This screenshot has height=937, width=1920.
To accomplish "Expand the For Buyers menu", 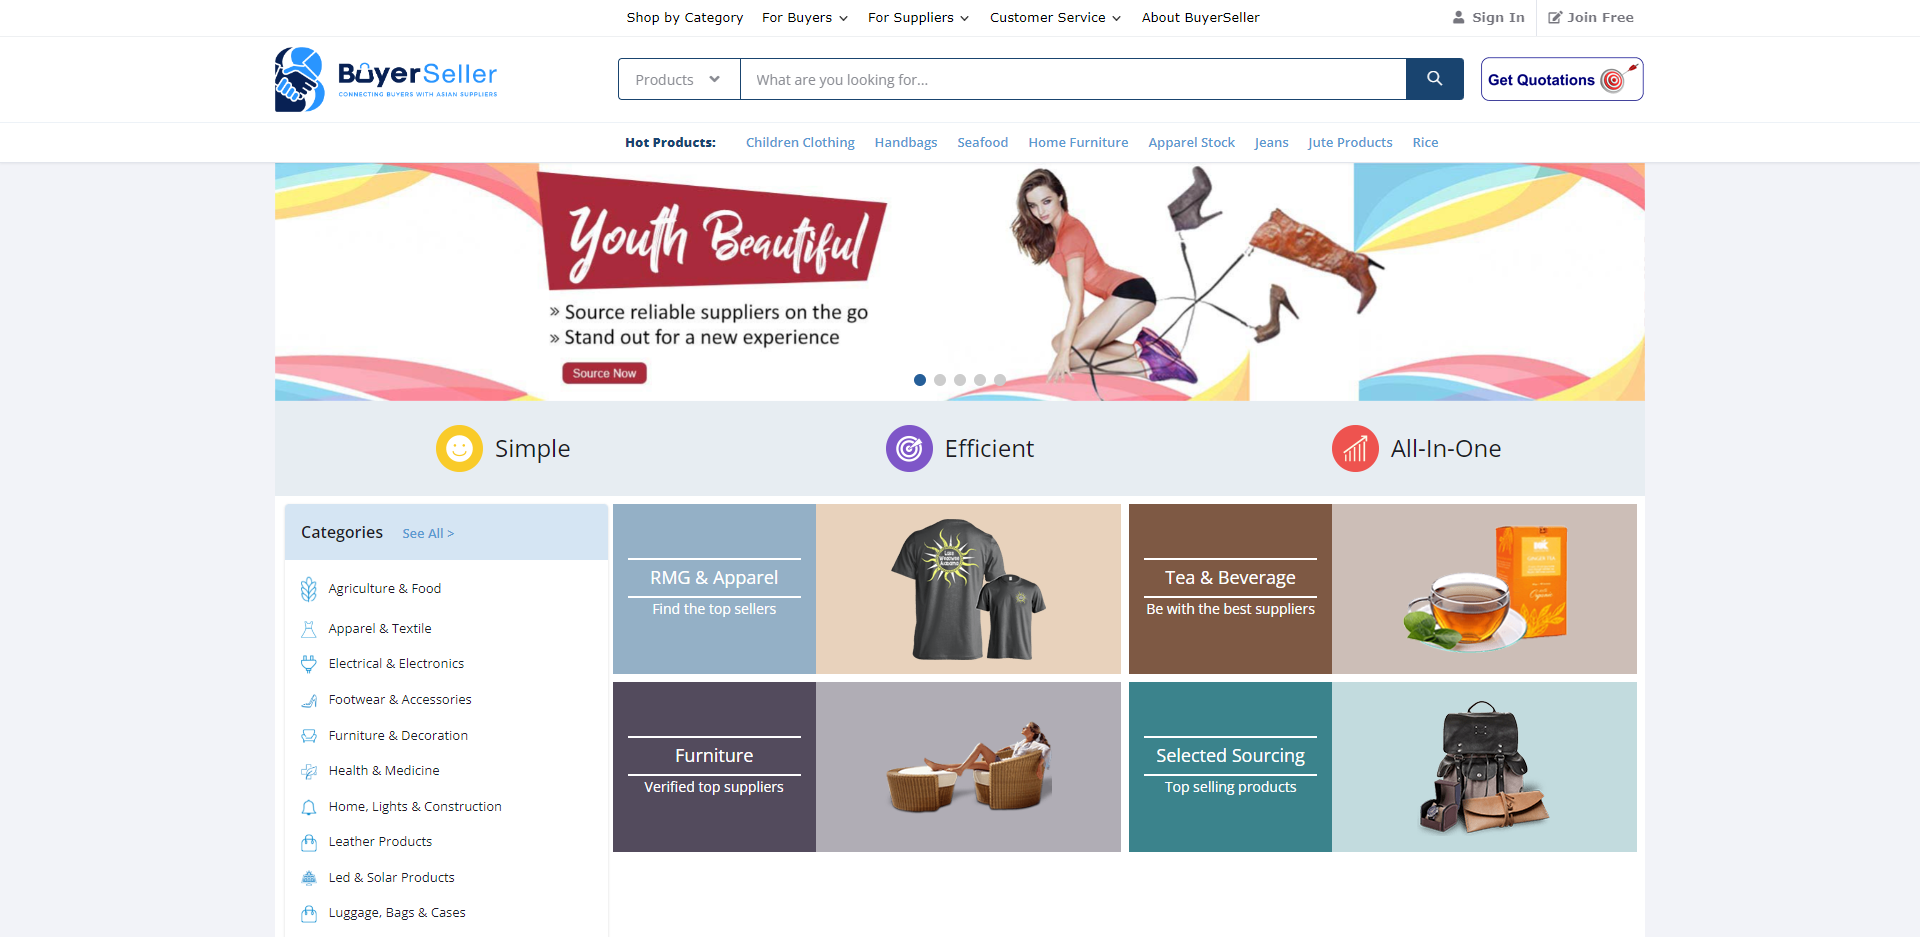I will point(805,18).
